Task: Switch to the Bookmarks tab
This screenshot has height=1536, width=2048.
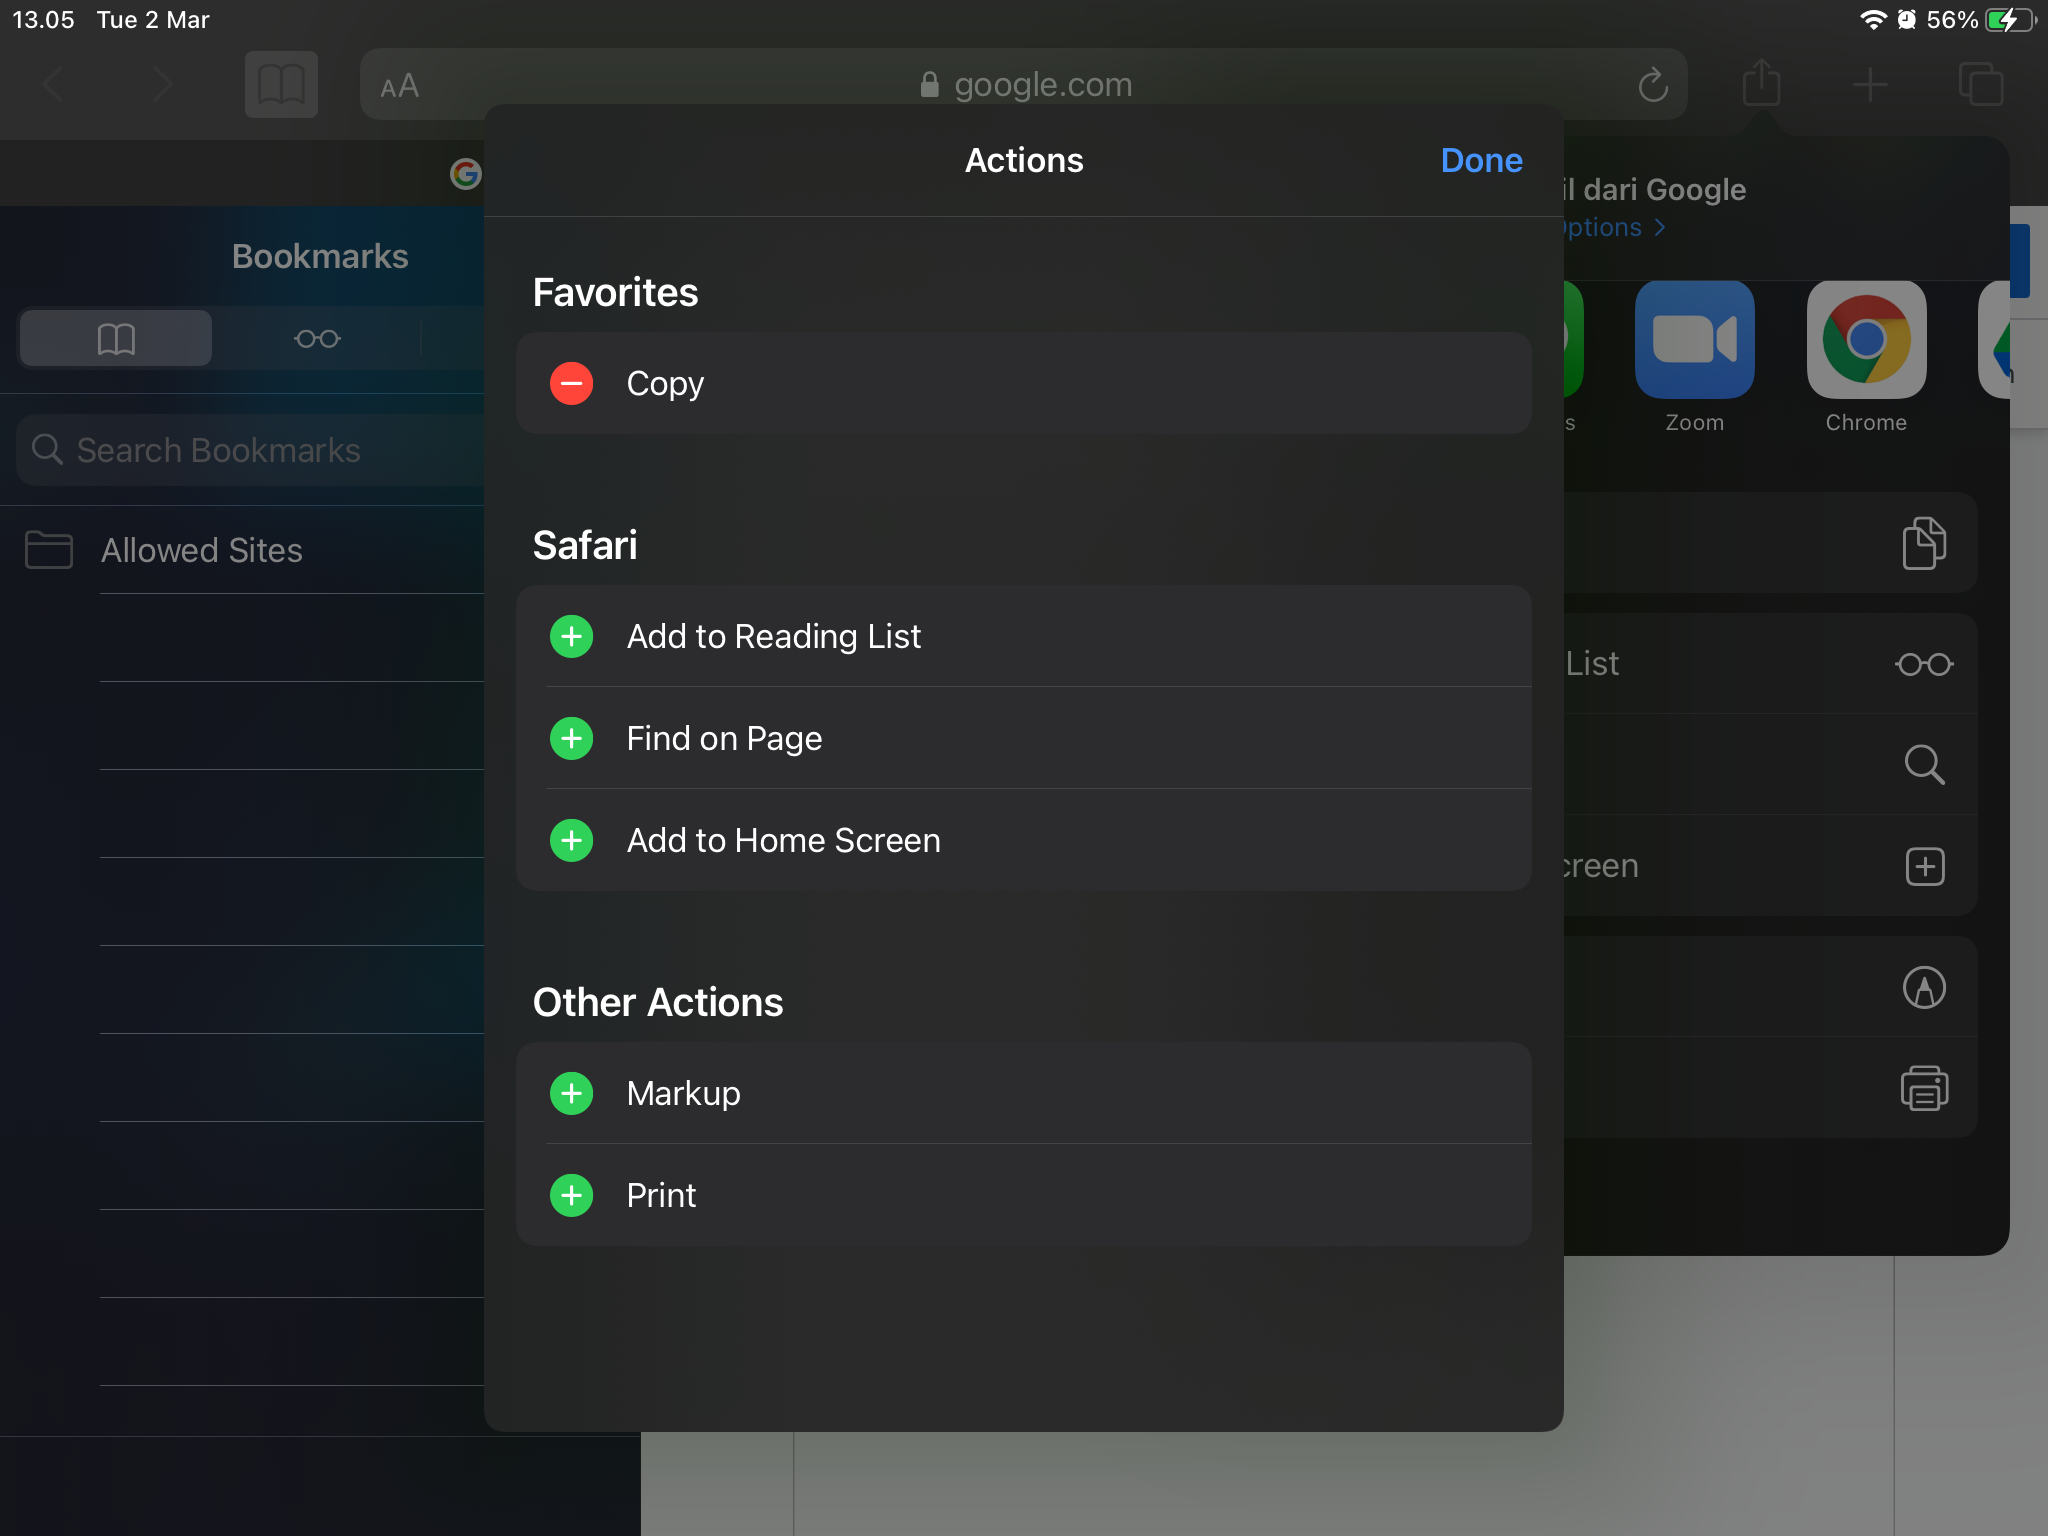Action: [x=115, y=338]
